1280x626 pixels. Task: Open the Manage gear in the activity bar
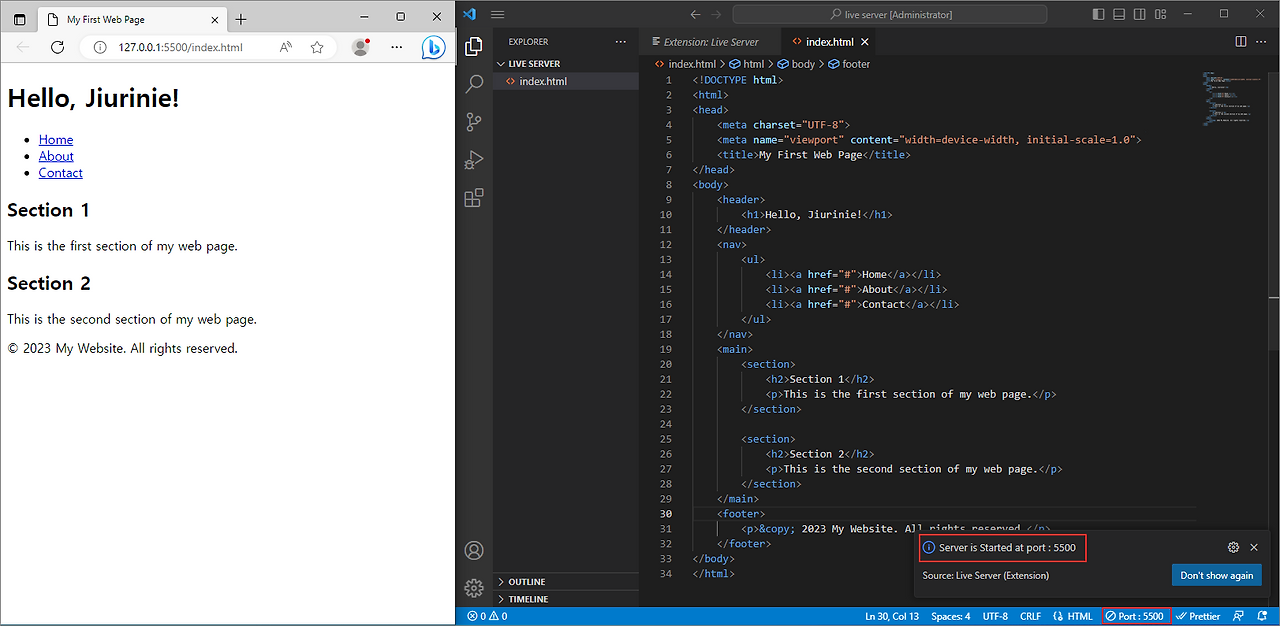coord(474,588)
